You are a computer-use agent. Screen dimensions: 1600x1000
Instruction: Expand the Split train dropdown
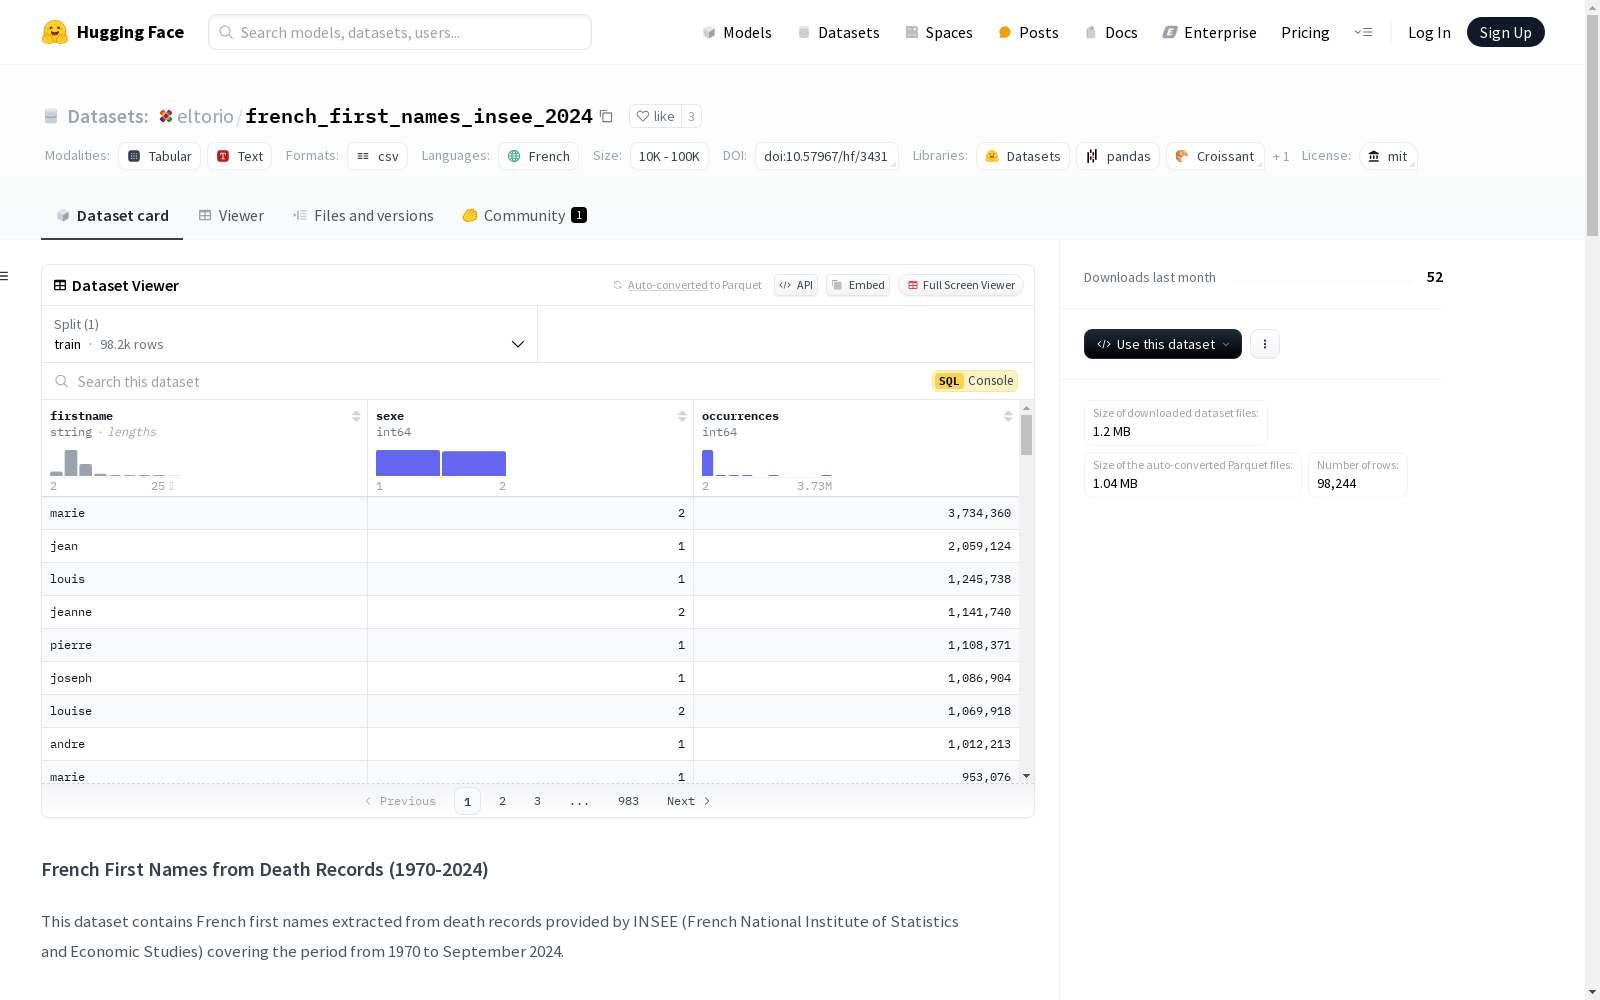click(x=290, y=334)
